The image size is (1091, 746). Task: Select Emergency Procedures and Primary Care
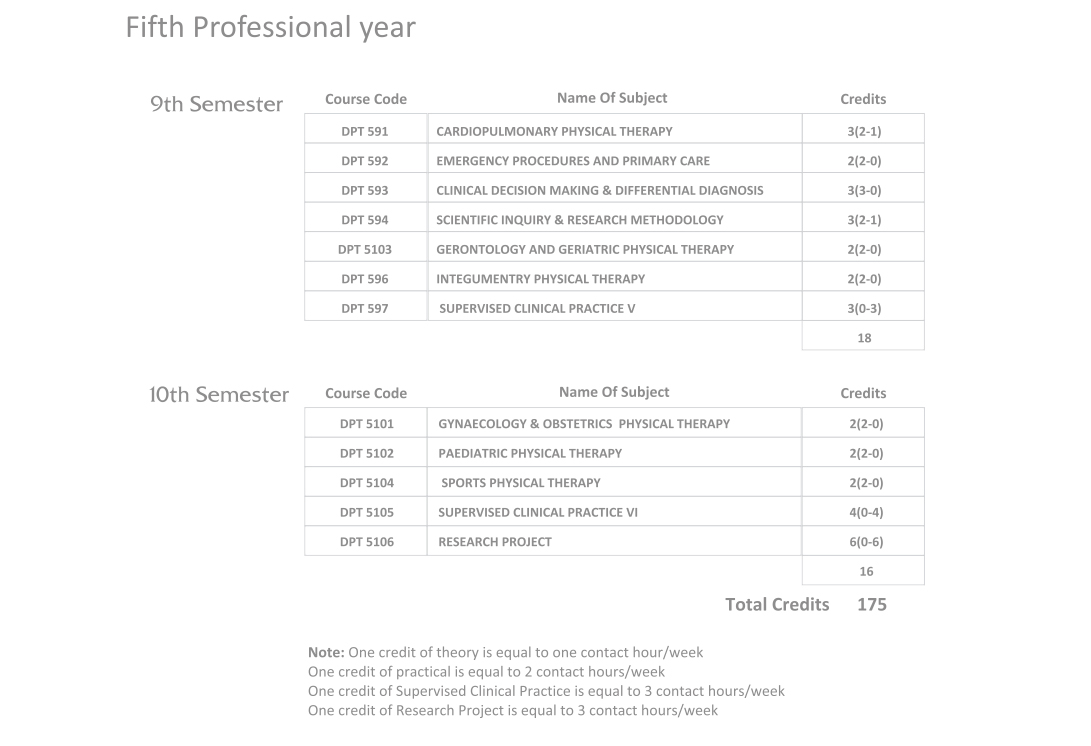(x=573, y=161)
